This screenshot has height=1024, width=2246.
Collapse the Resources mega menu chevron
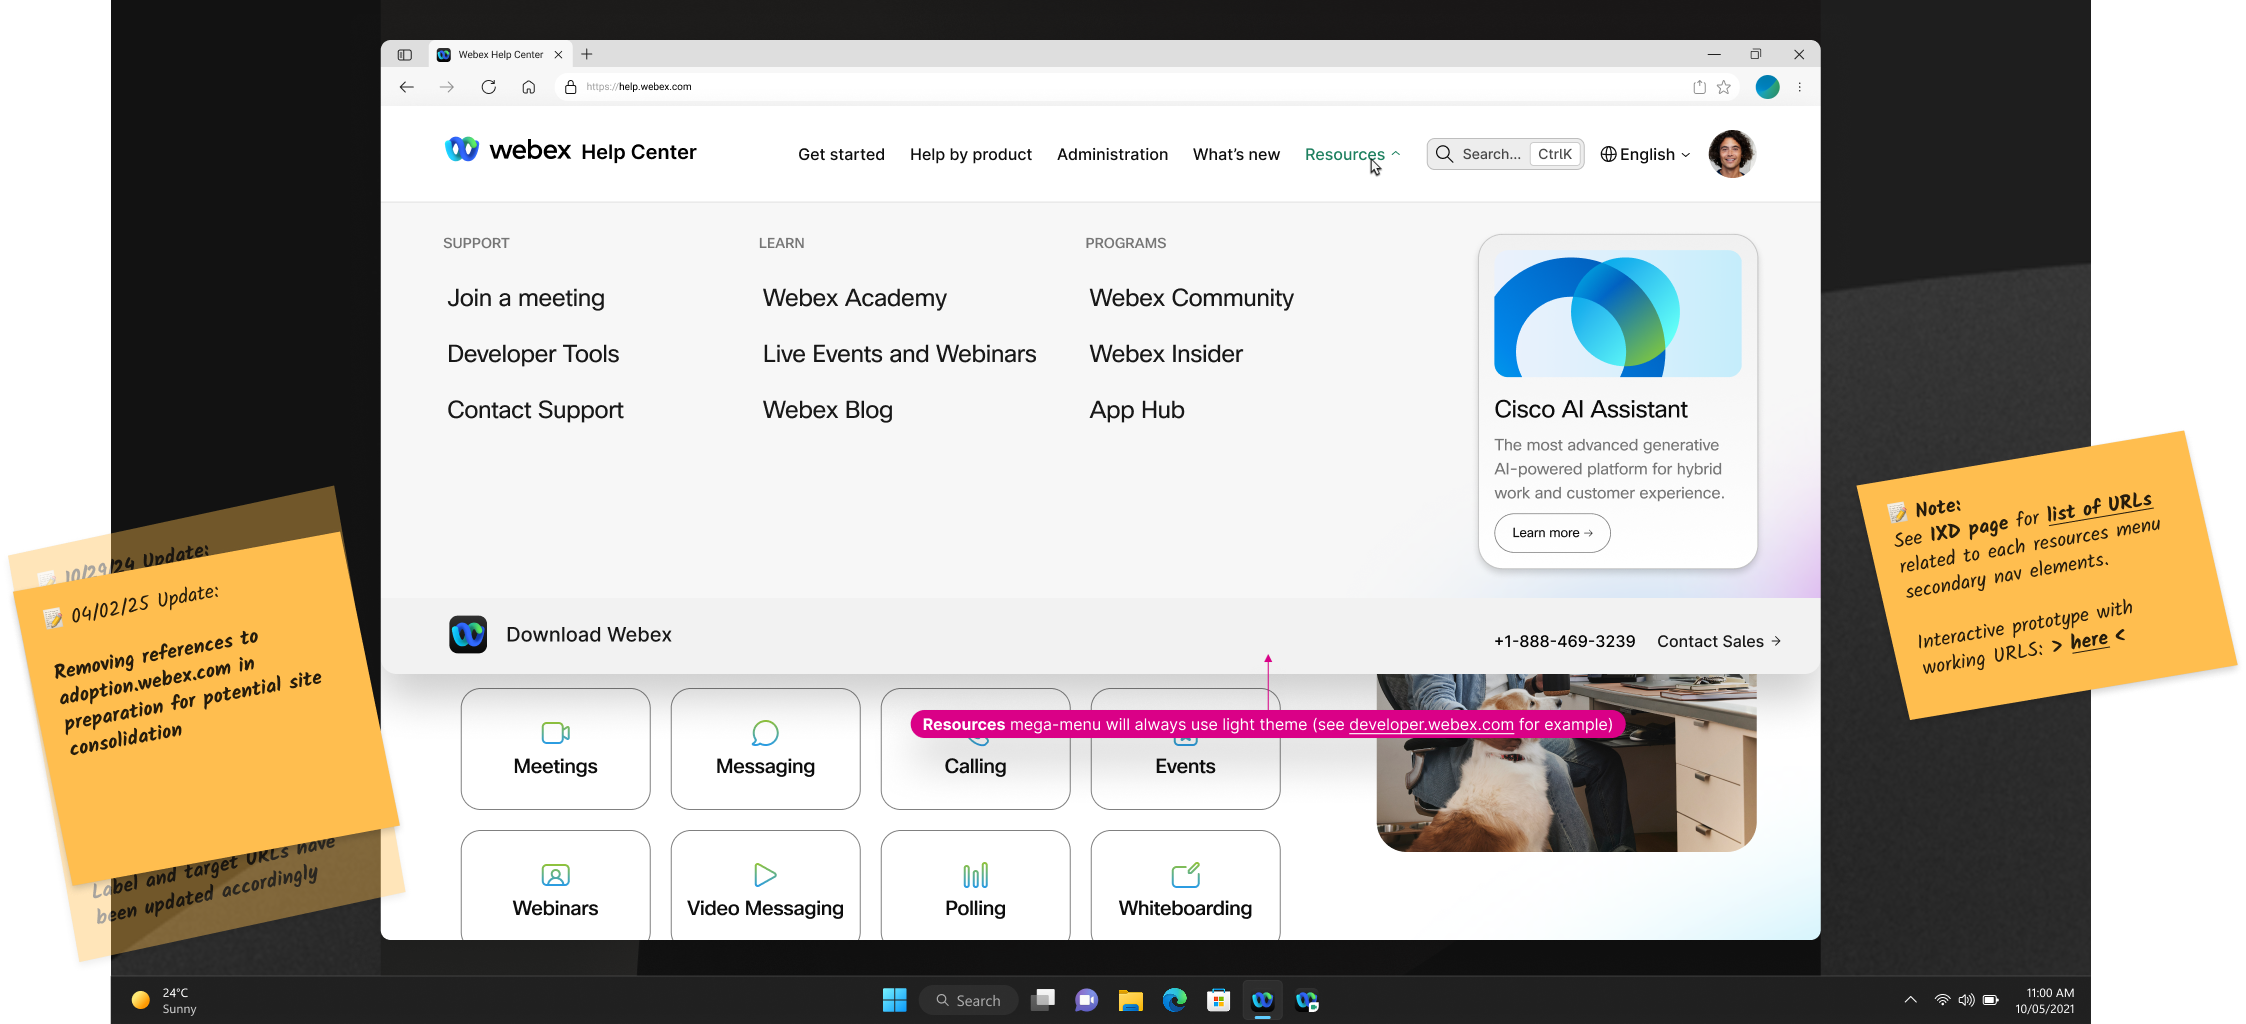(1396, 153)
